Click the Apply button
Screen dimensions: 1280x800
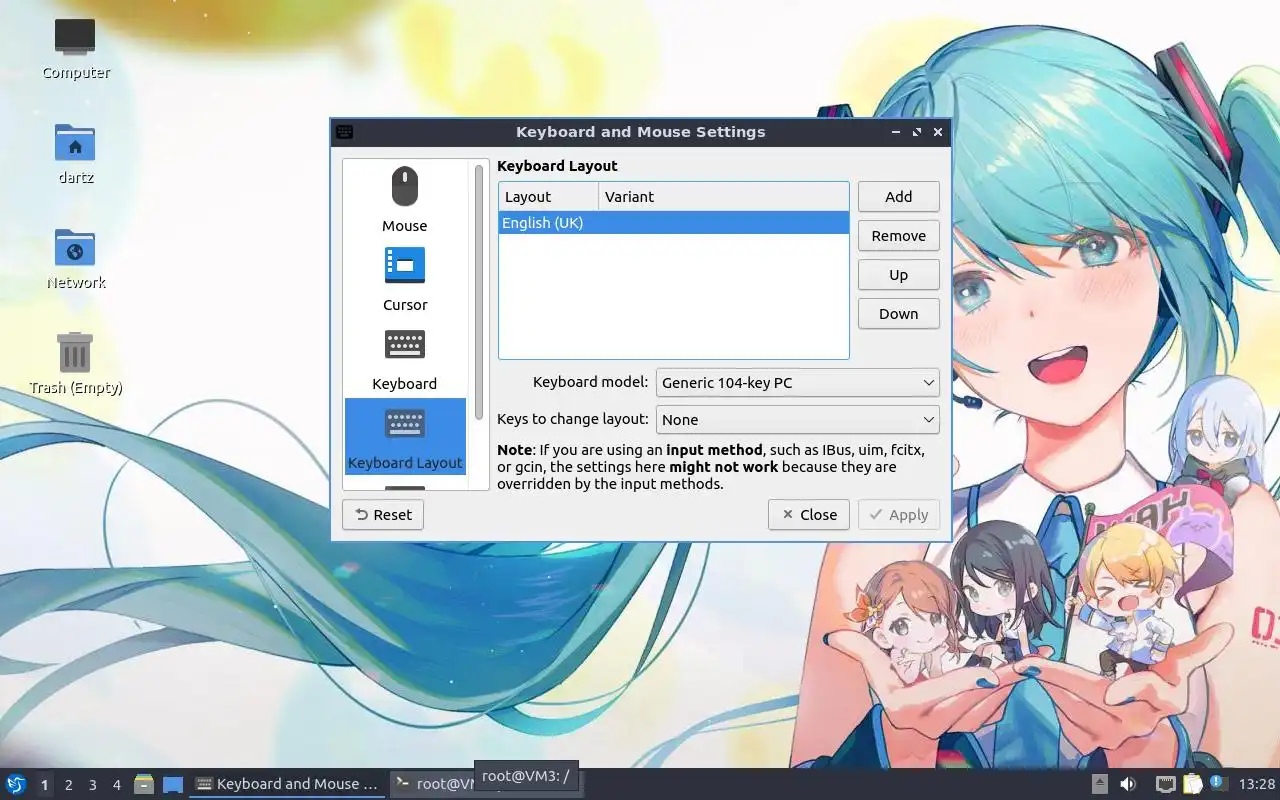coord(898,514)
